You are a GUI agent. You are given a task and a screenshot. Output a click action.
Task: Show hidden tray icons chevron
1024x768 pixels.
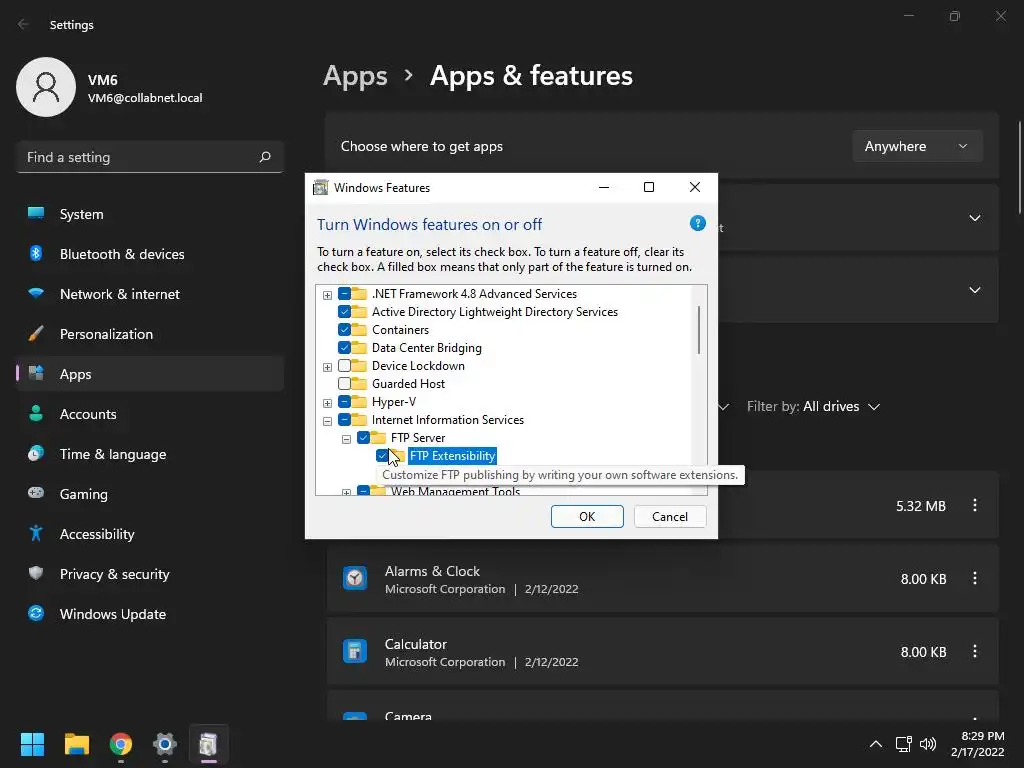(x=876, y=744)
